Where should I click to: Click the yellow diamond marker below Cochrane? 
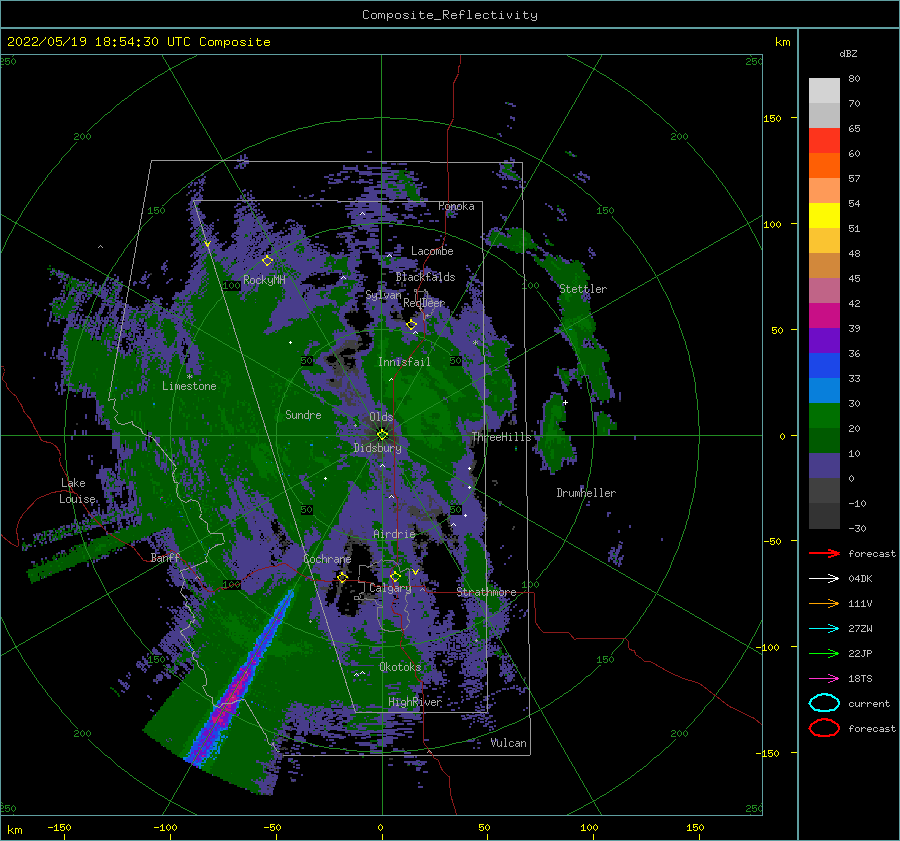pyautogui.click(x=342, y=577)
